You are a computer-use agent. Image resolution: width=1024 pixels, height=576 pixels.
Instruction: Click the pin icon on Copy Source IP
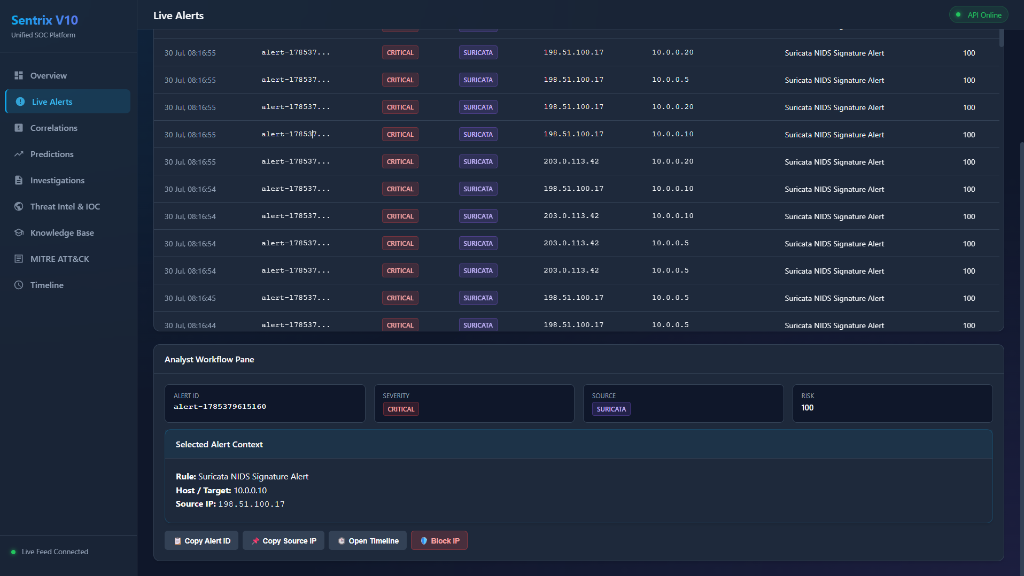click(x=255, y=541)
